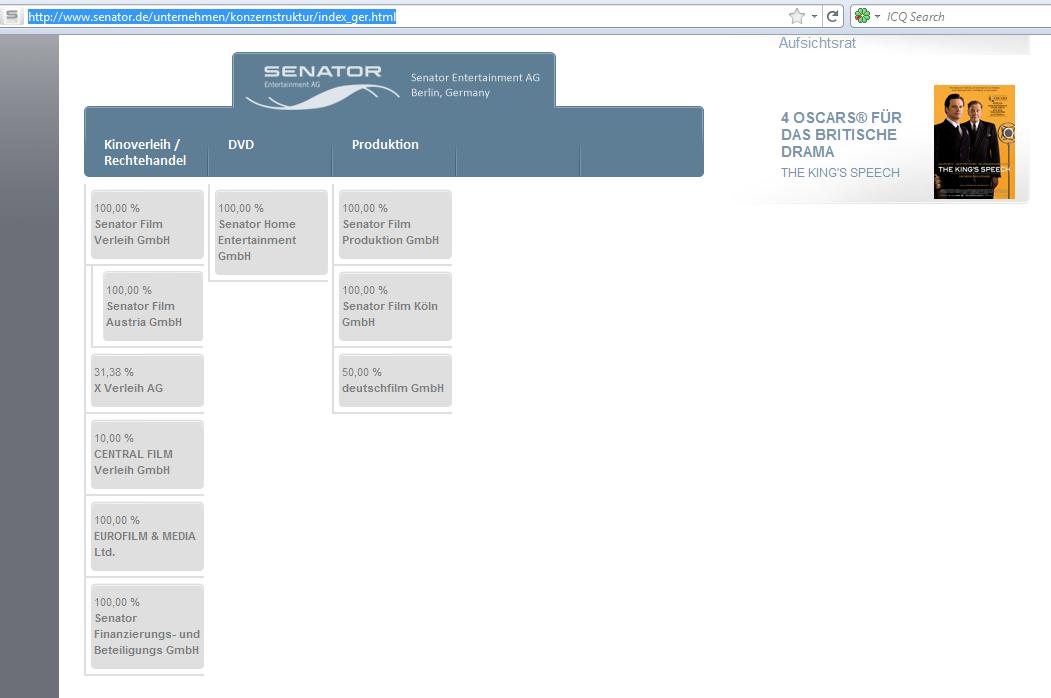Click the 10,00 % share value
Image resolution: width=1051 pixels, height=698 pixels.
tap(114, 438)
